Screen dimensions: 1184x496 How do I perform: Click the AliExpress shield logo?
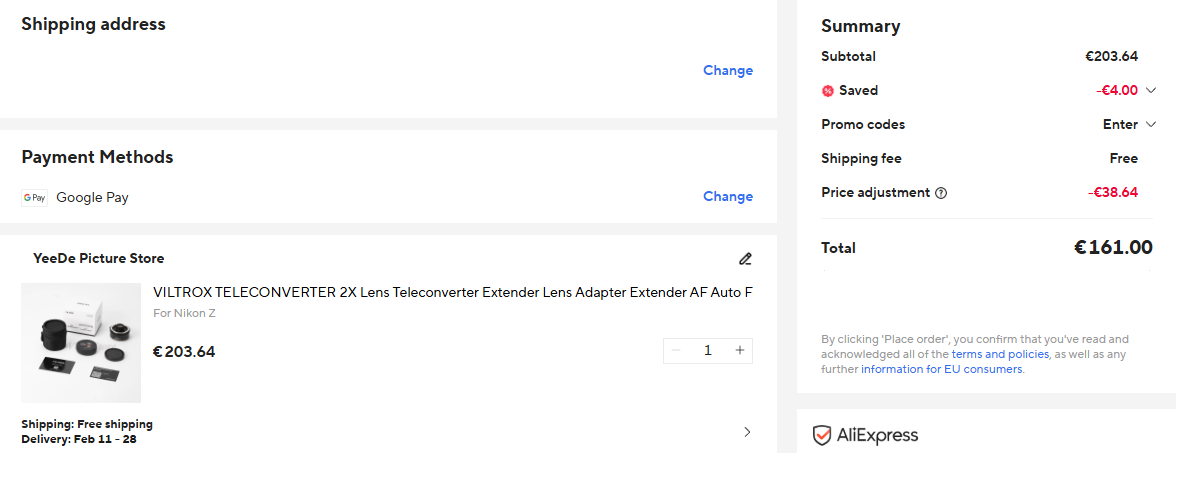[x=822, y=435]
